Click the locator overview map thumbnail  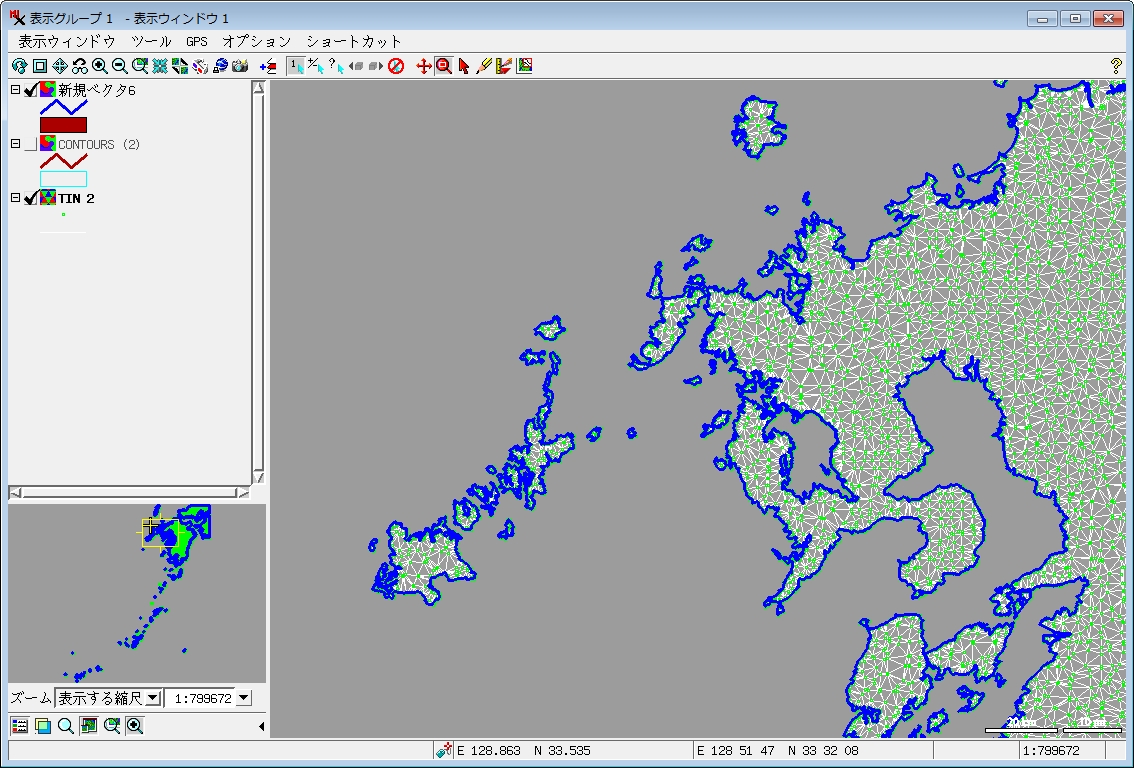(x=137, y=594)
